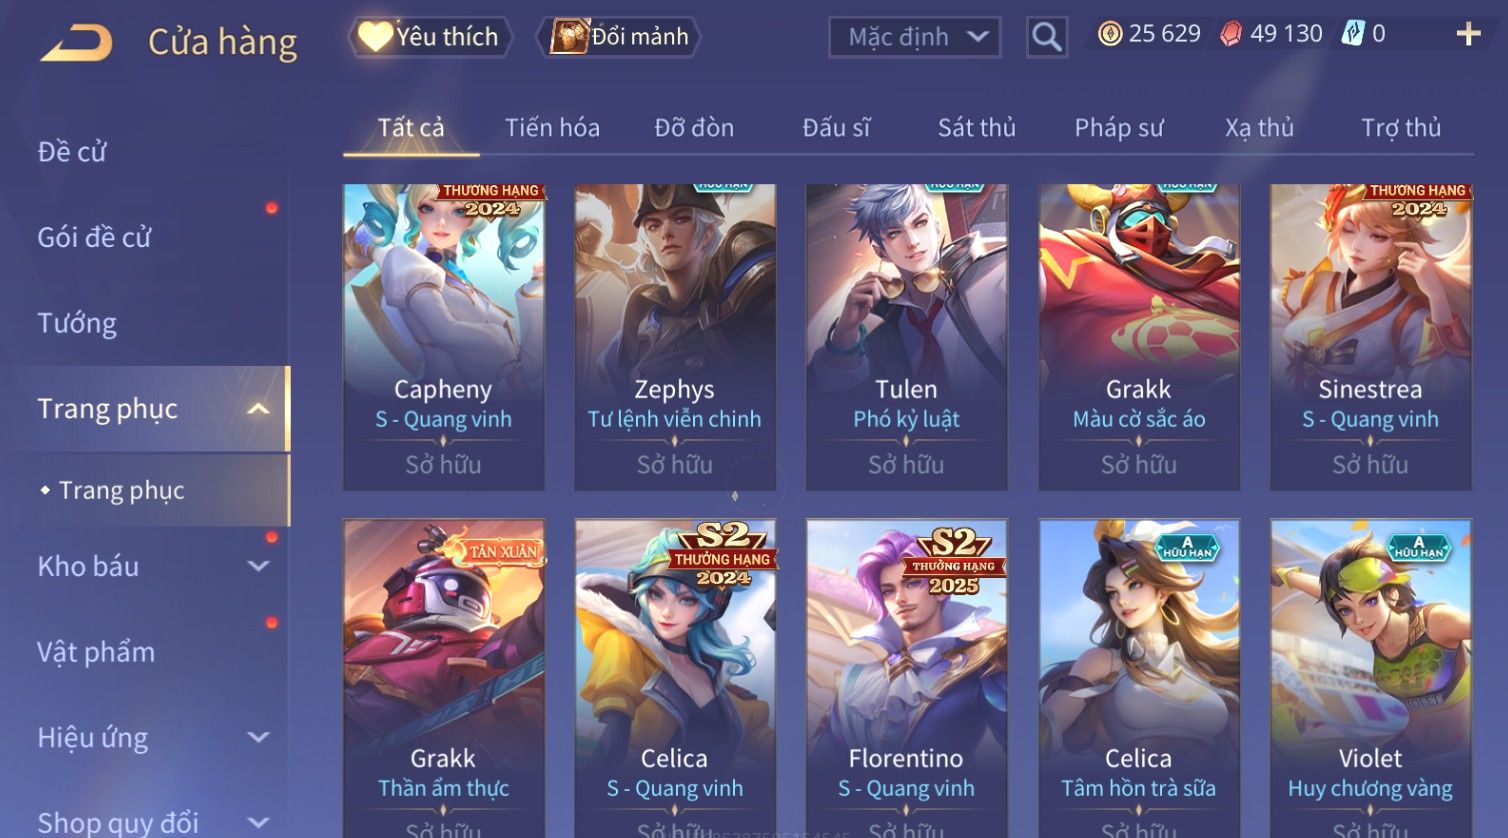Click the red ruby currency icon
This screenshot has height=838, width=1508.
pos(1231,34)
